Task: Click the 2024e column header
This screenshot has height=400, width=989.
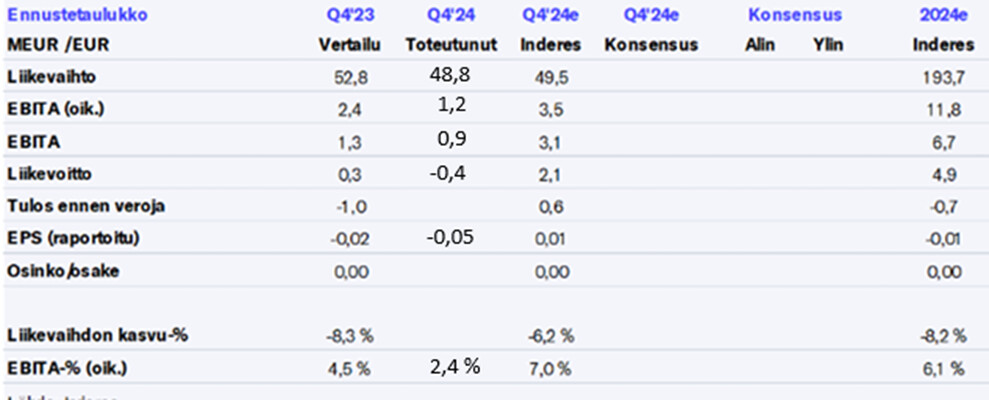Action: [943, 15]
